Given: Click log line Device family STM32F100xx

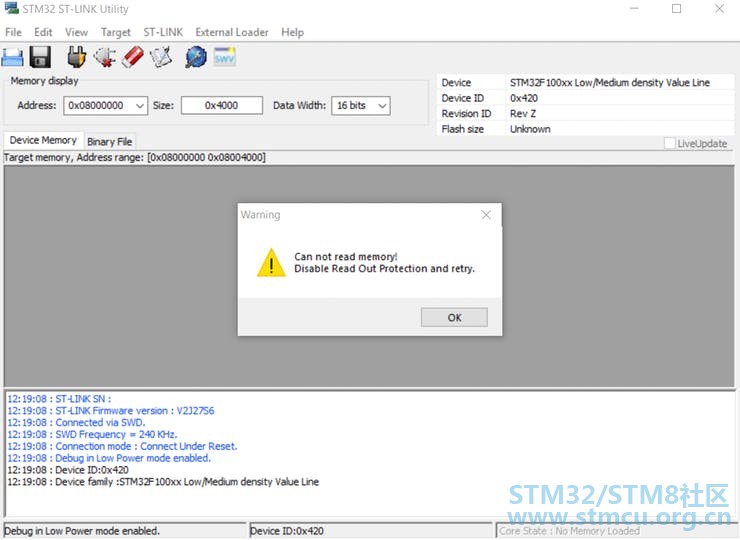Looking at the screenshot, I should point(163,481).
